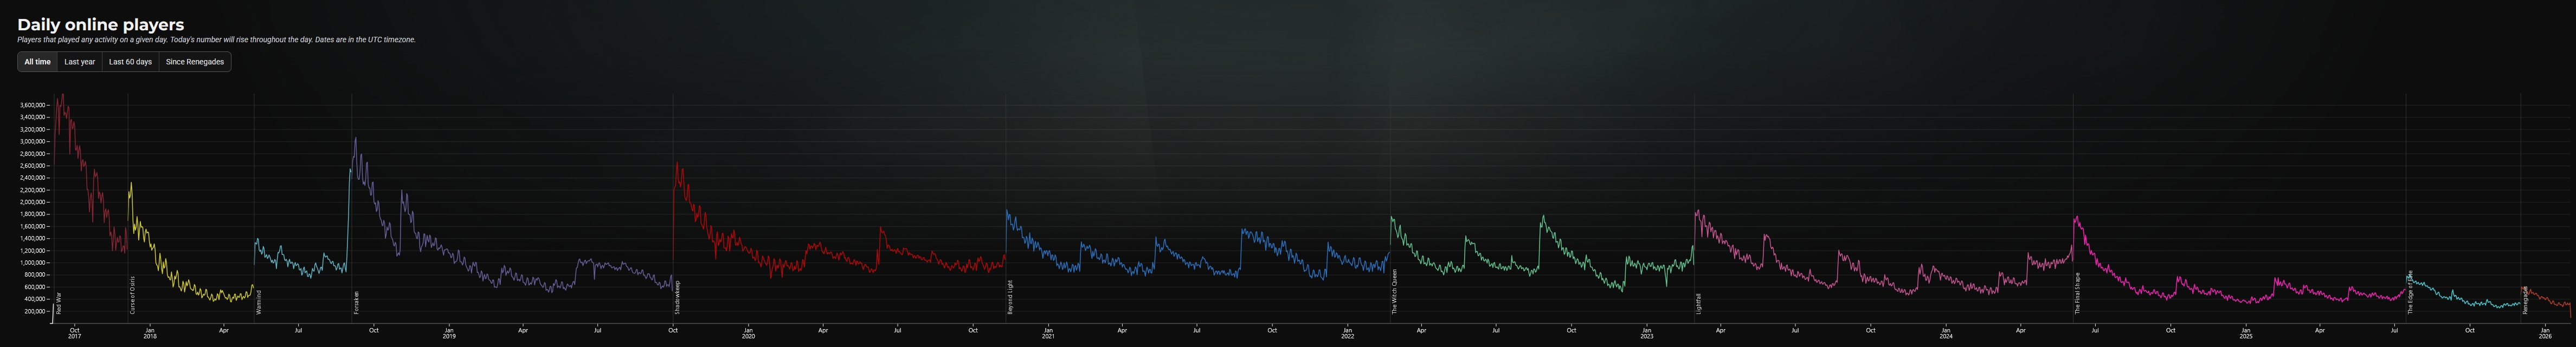Click the Curse of Osiris release marker
The image size is (2576, 347).
pos(132,295)
